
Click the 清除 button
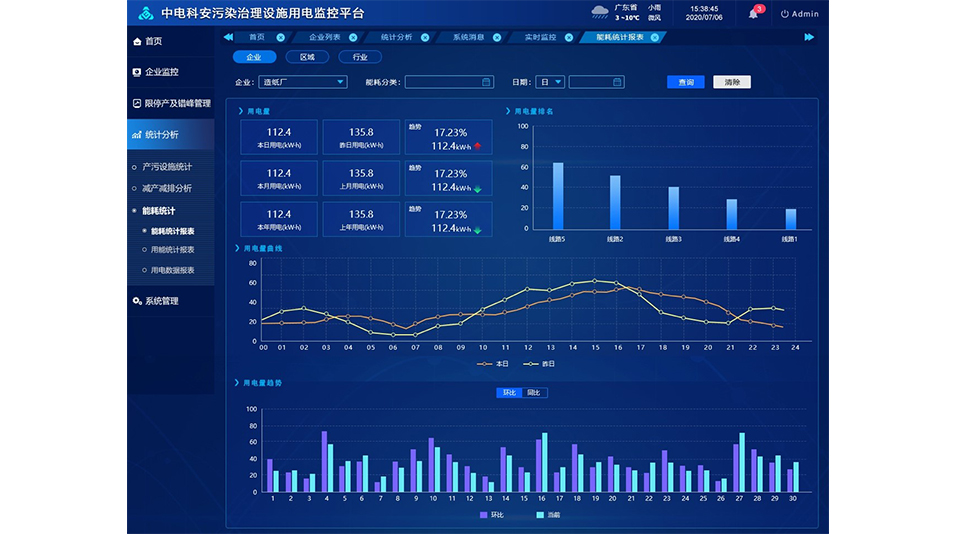tap(731, 82)
